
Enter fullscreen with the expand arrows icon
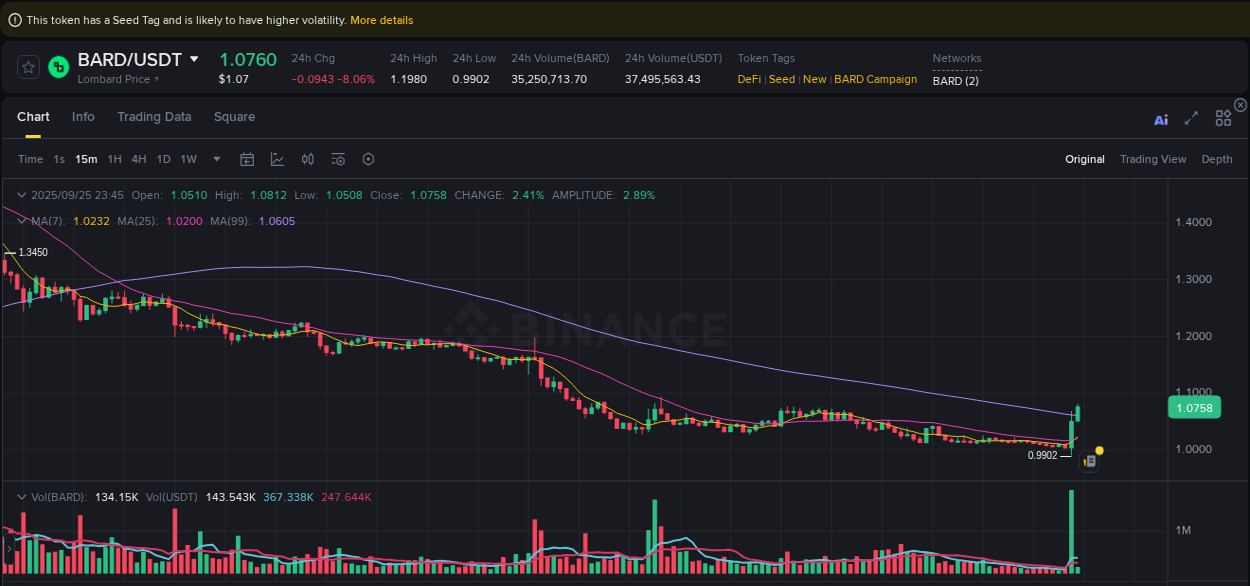pos(1191,118)
